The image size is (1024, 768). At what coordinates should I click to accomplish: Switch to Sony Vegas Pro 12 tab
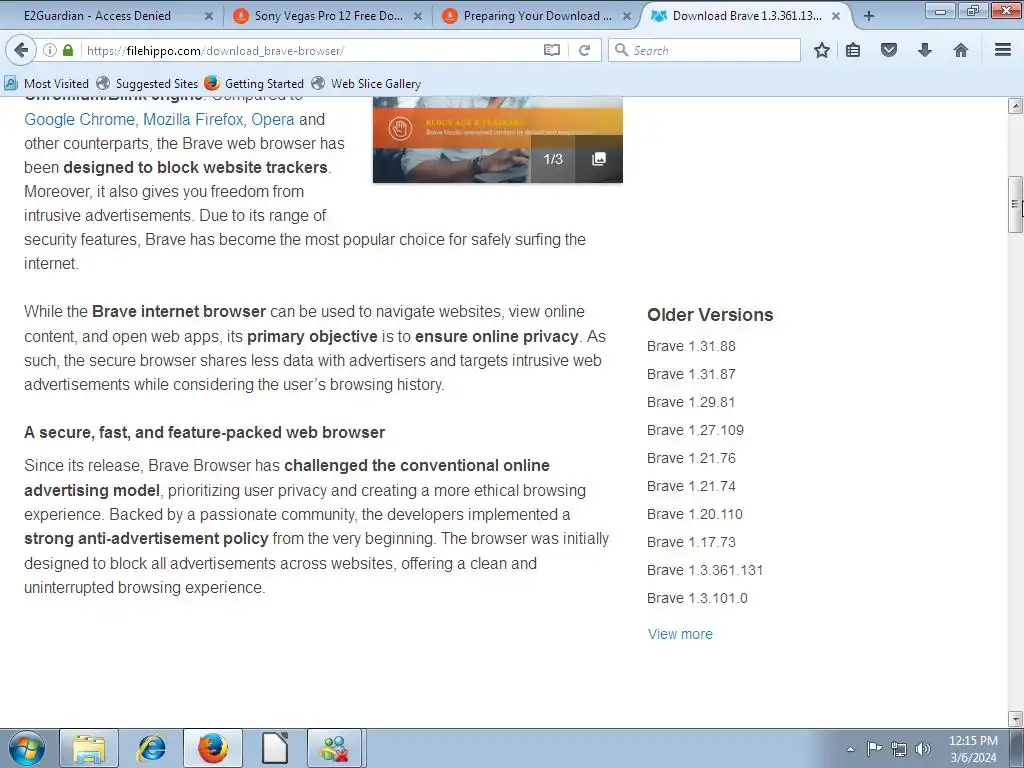coord(328,16)
